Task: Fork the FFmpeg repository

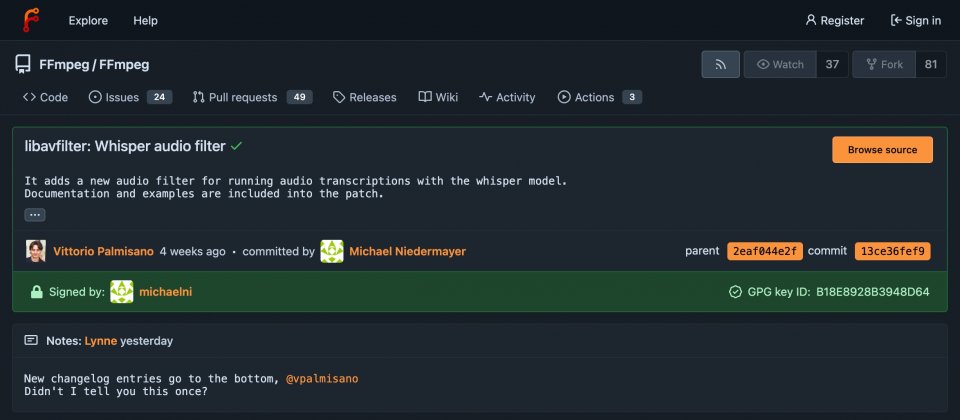Action: [883, 65]
